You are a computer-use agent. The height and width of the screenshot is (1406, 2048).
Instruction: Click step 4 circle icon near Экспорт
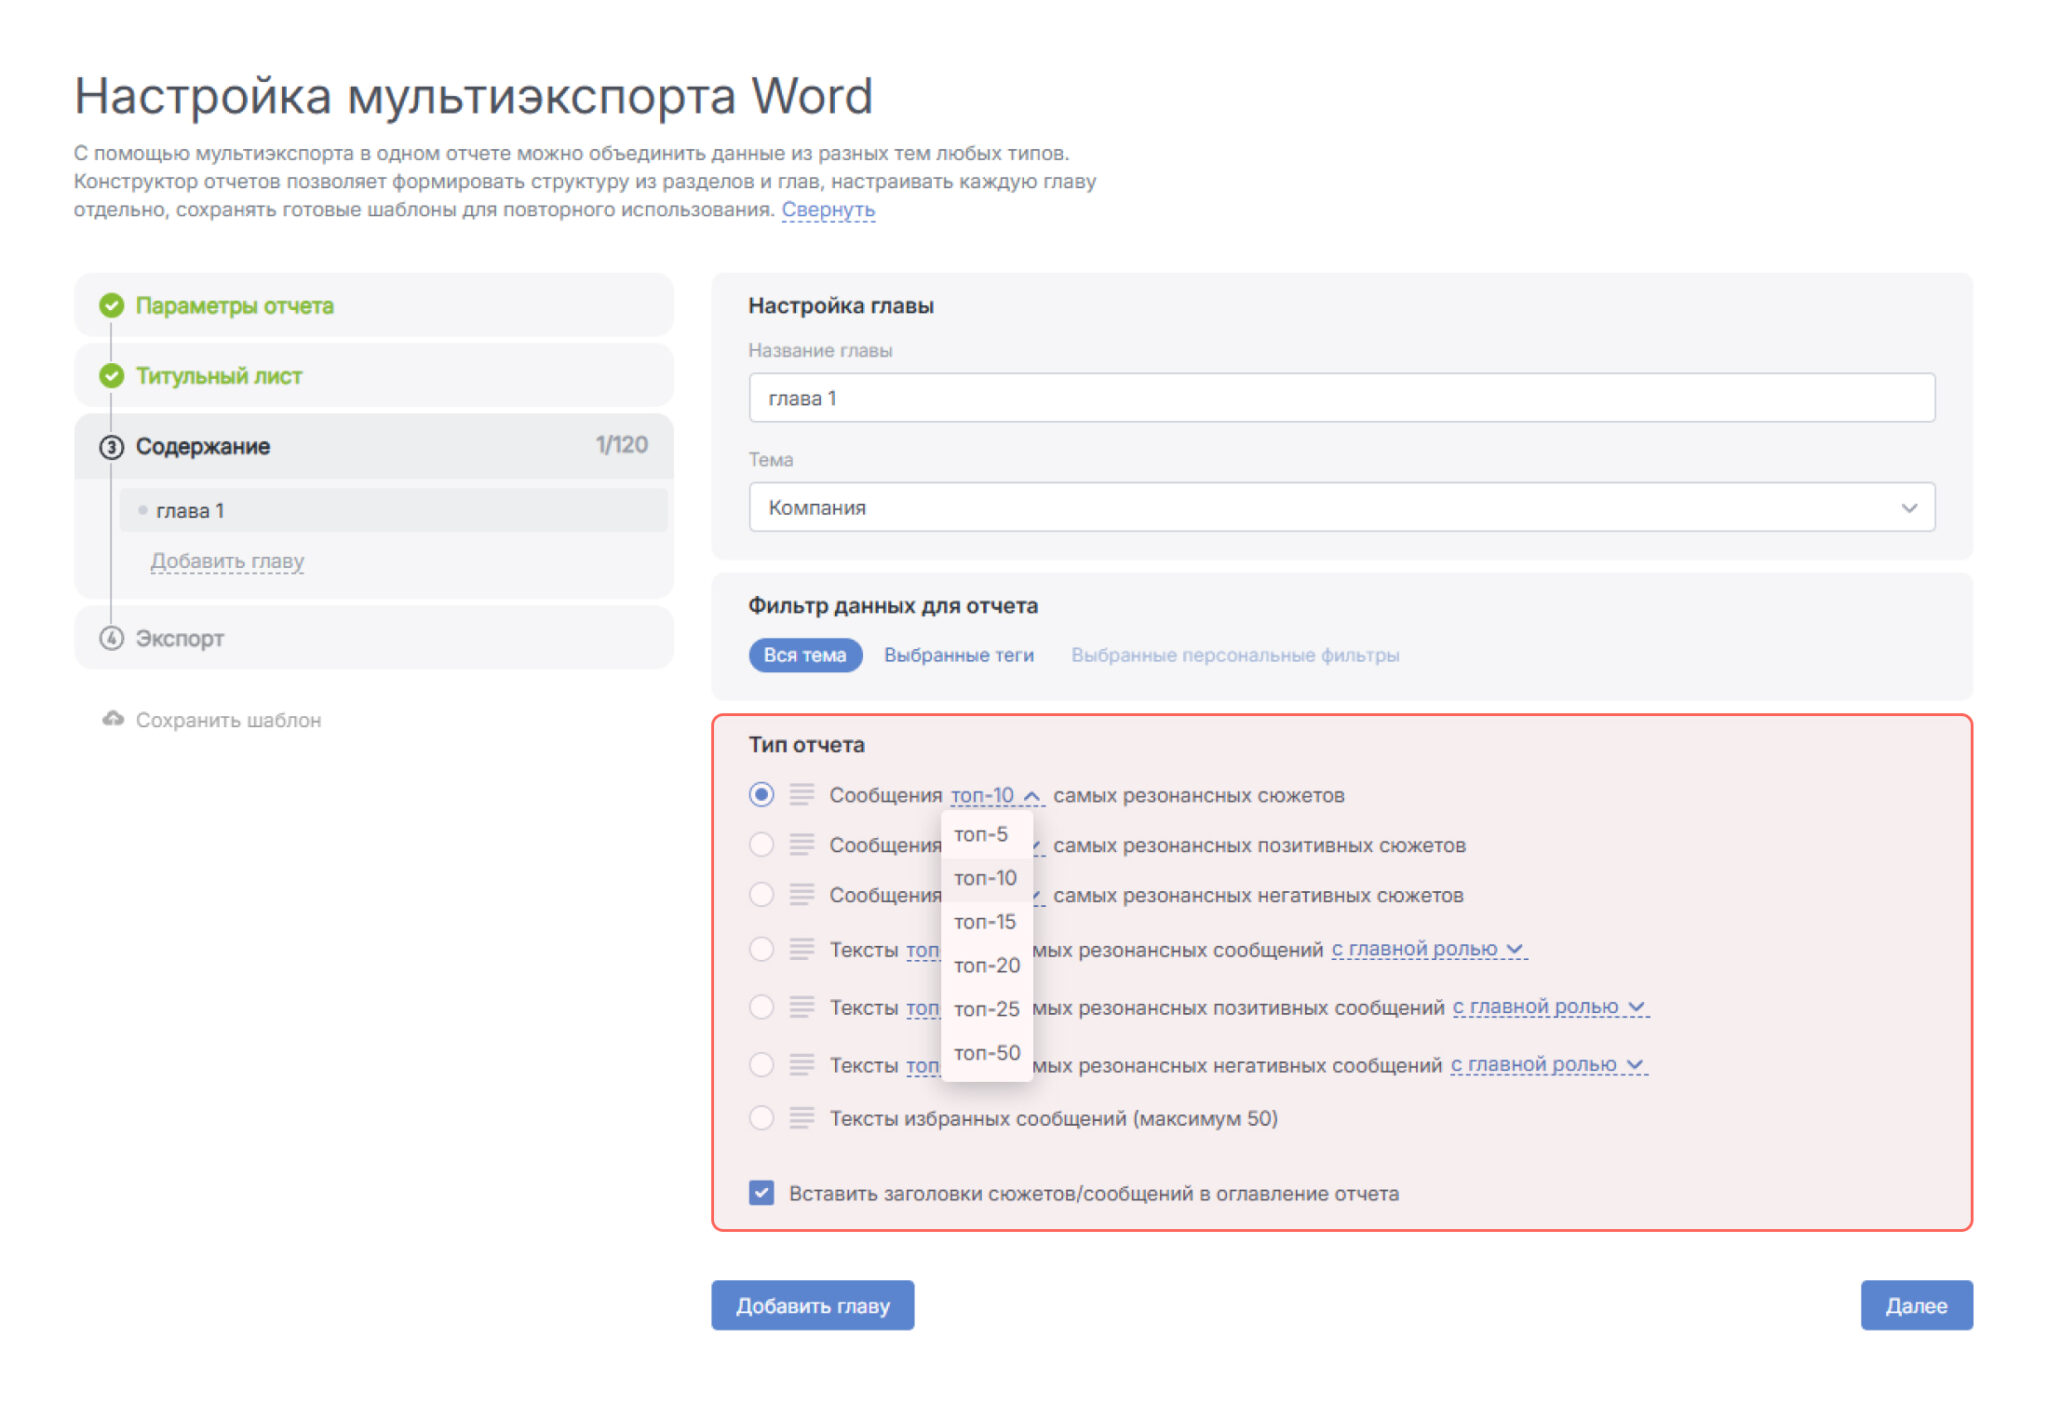point(111,638)
